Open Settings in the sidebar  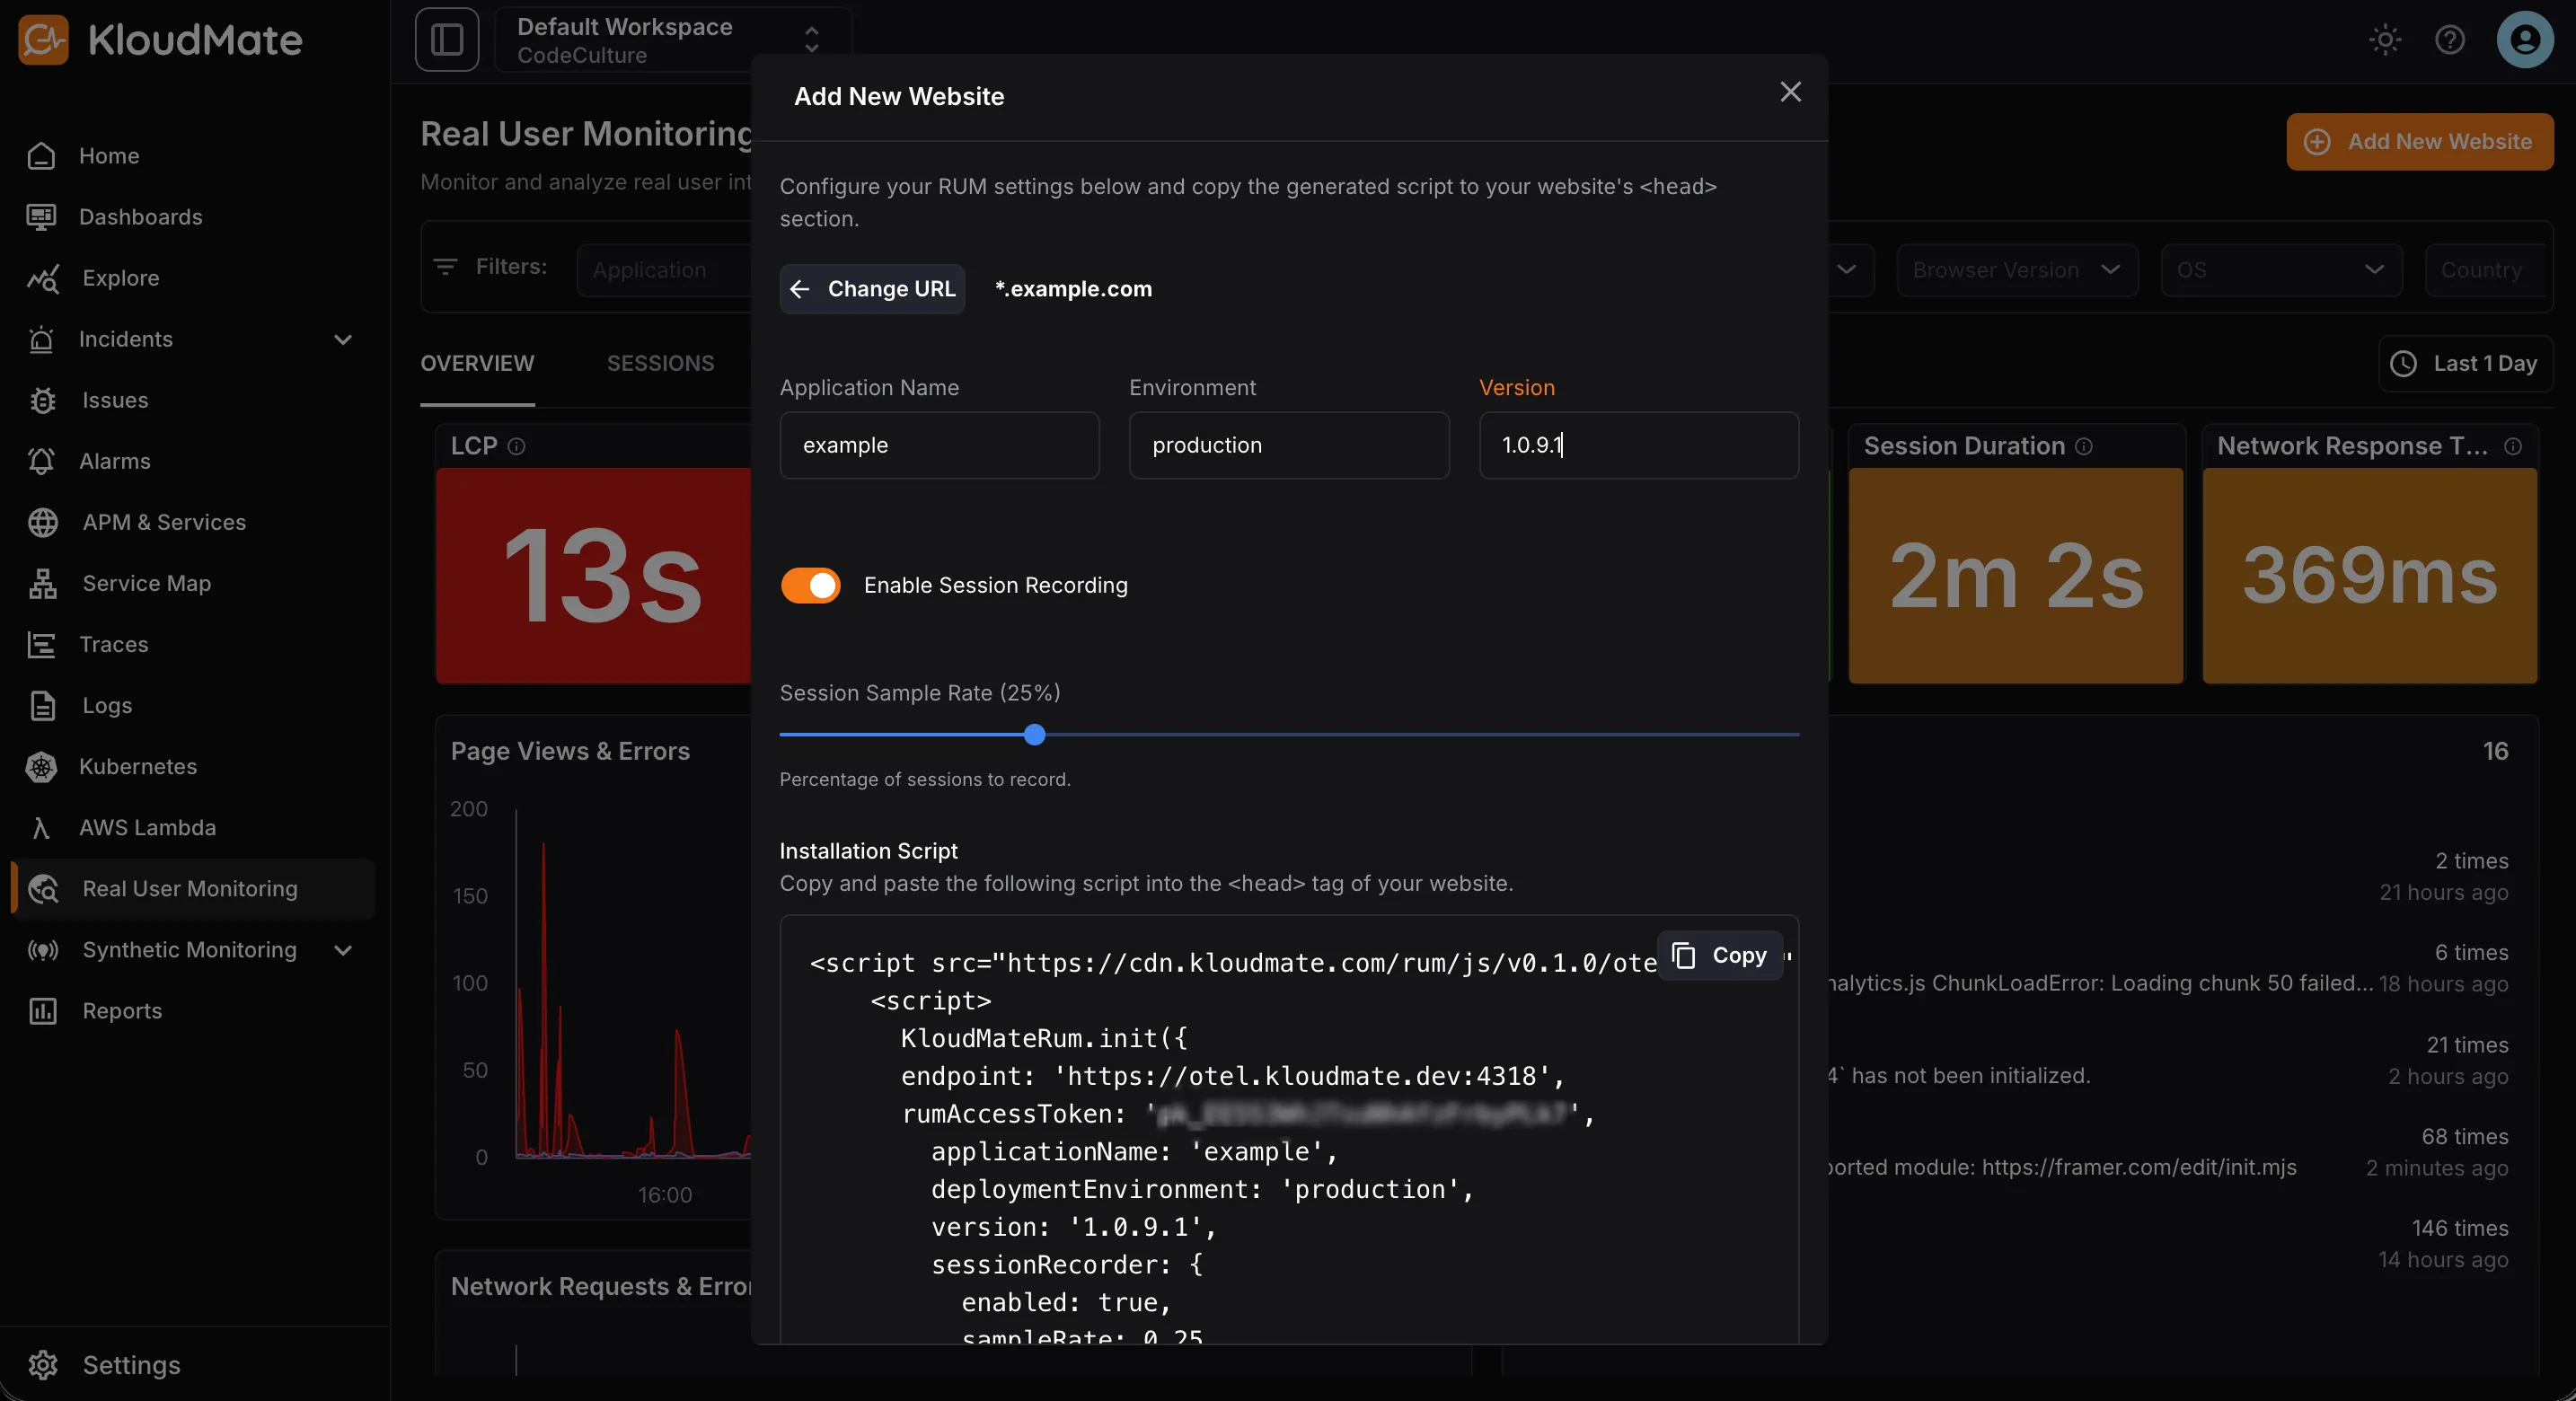(192, 1365)
